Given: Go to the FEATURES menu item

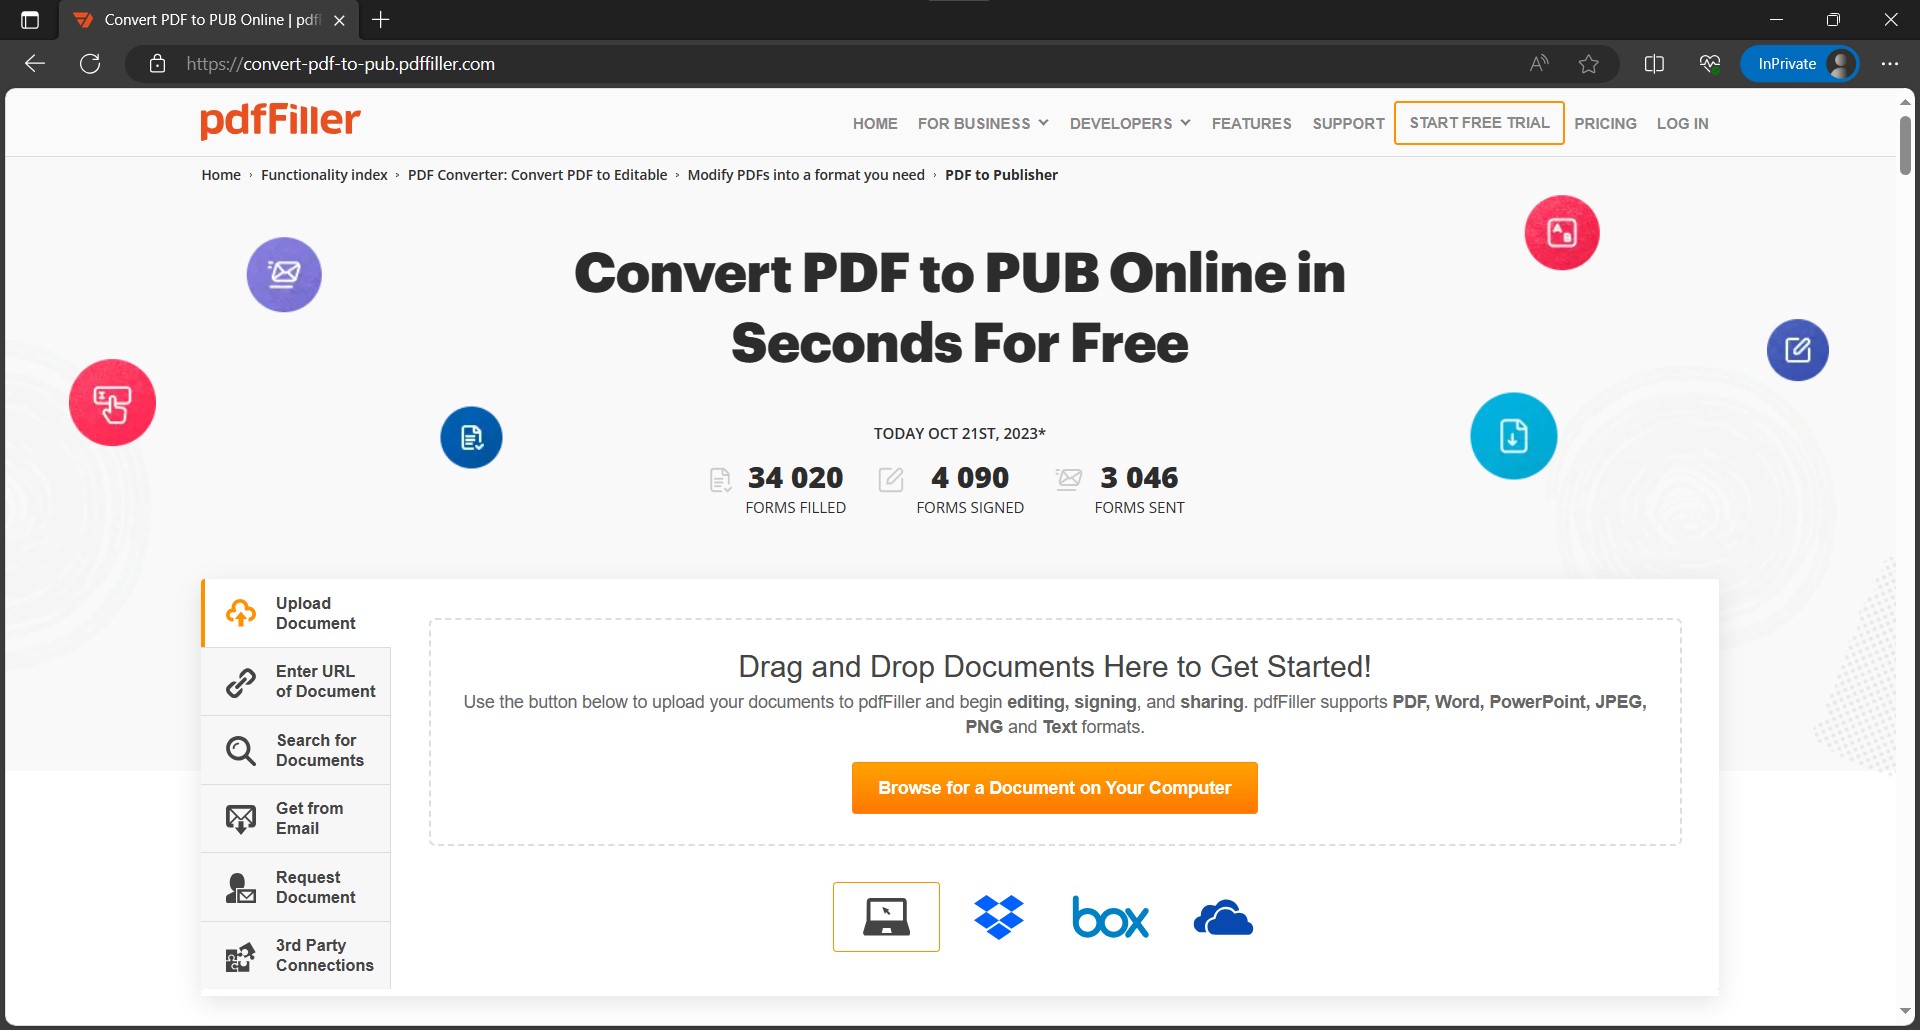Looking at the screenshot, I should coord(1251,123).
